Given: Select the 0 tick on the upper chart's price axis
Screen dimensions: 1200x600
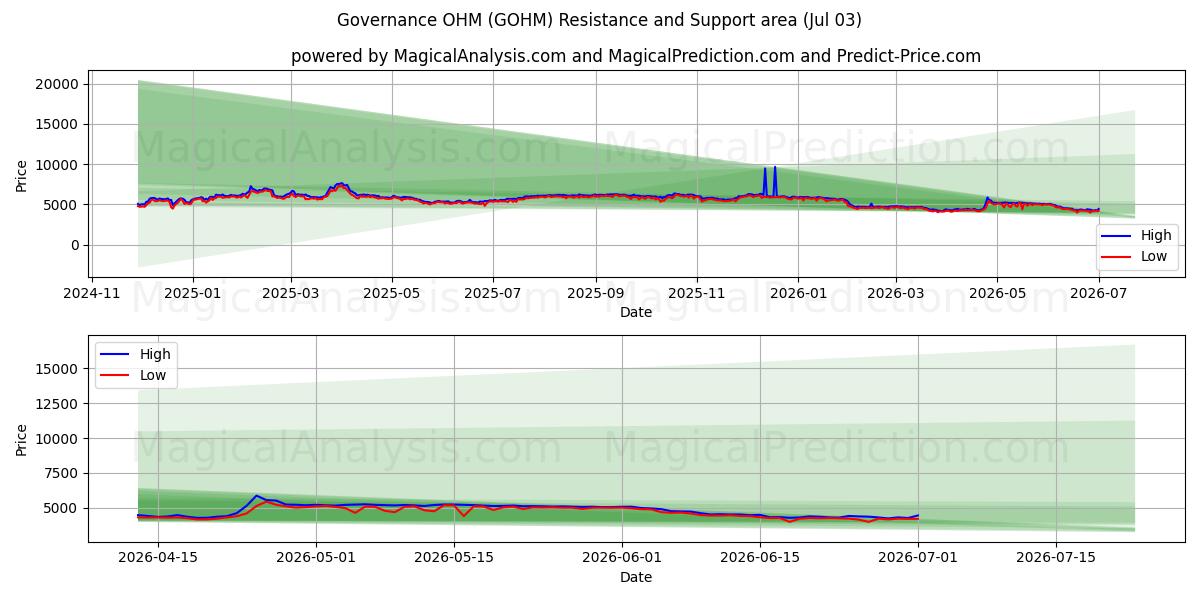Looking at the screenshot, I should [76, 245].
